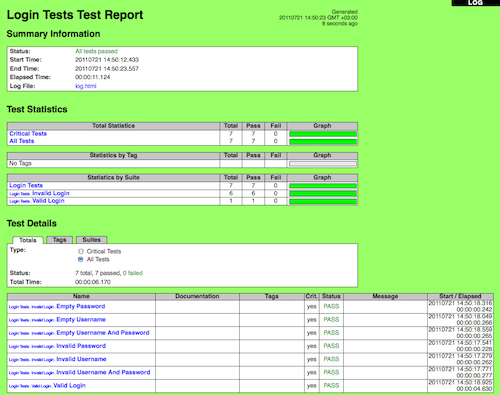Click the Name column header
The height and width of the screenshot is (395, 500).
click(81, 296)
